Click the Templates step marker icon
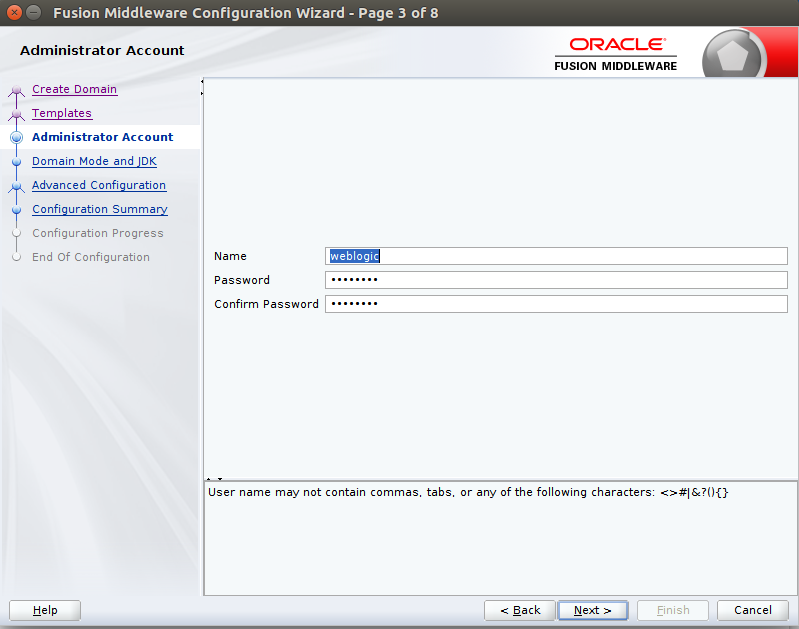Image resolution: width=799 pixels, height=629 pixels. tap(16, 114)
